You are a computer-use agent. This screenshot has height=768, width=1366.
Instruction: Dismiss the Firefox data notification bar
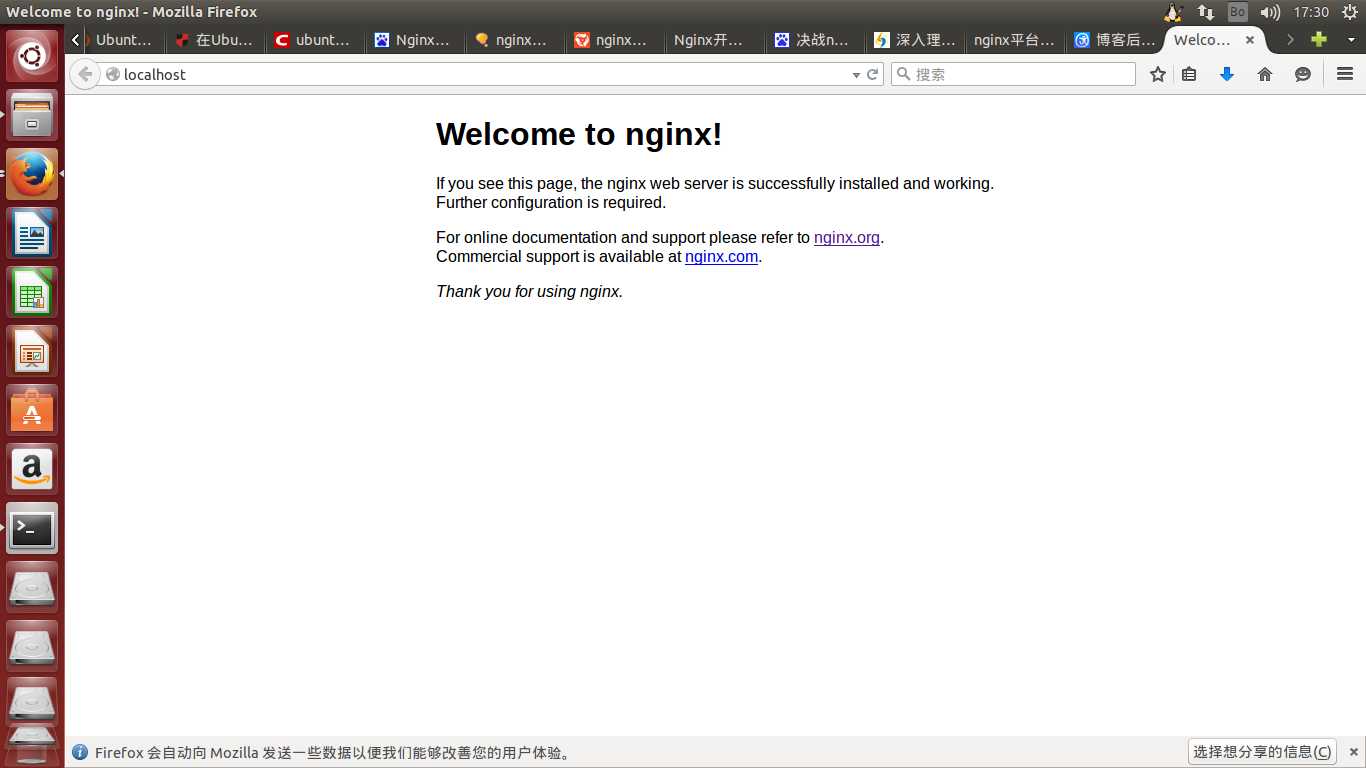coord(1354,752)
